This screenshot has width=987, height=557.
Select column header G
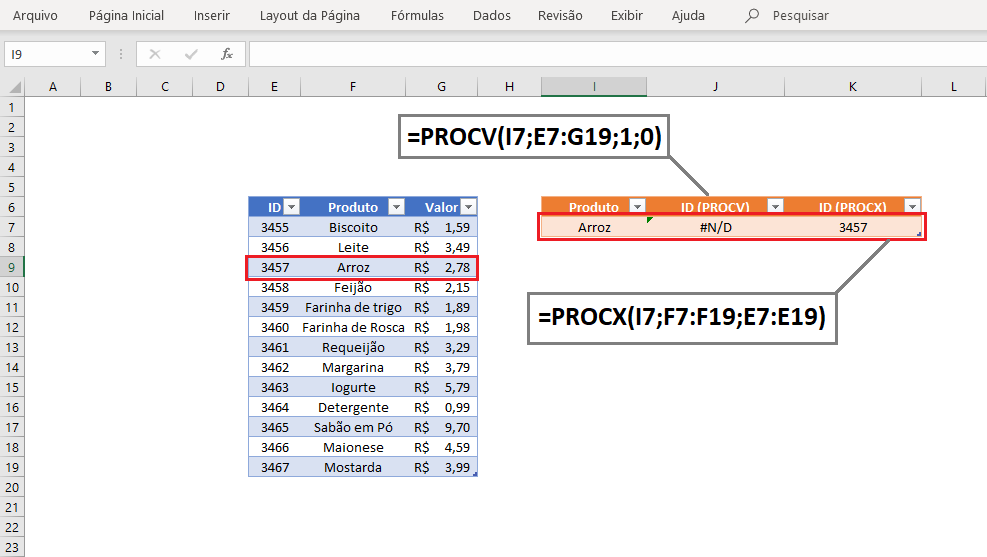(x=442, y=87)
